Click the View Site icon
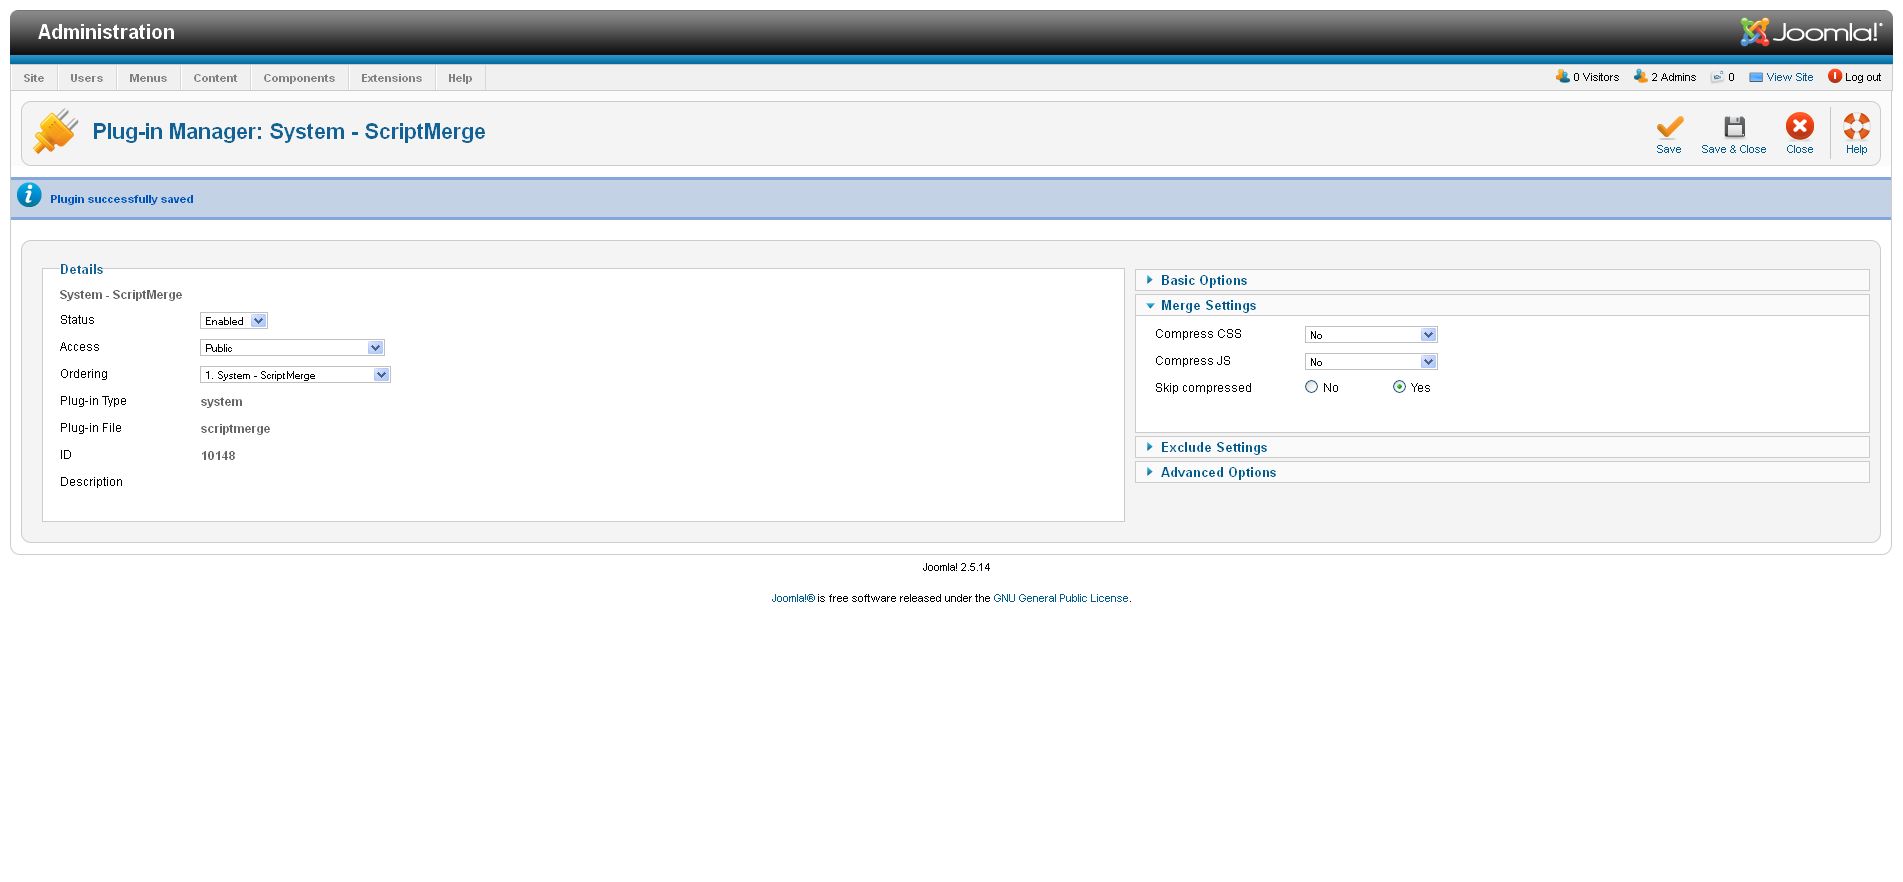 1755,77
